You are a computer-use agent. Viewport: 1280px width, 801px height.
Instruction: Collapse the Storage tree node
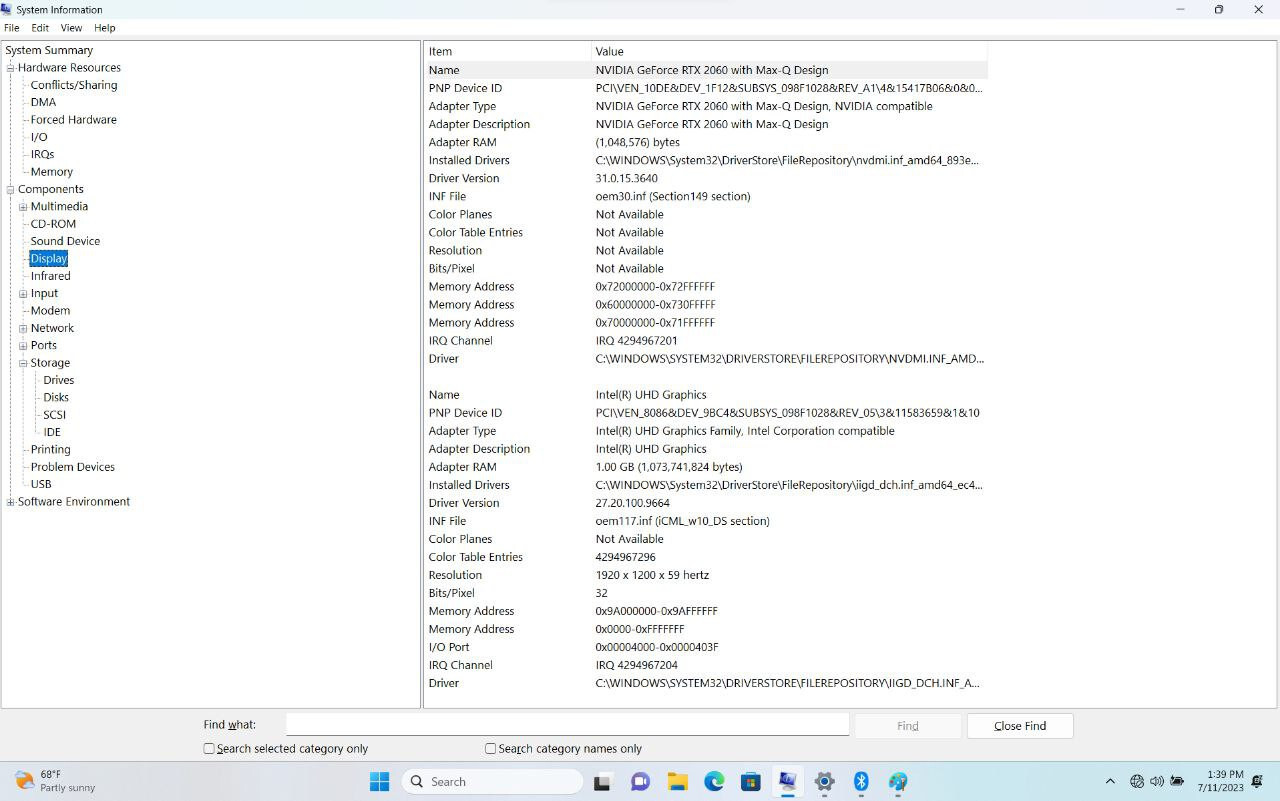point(23,363)
